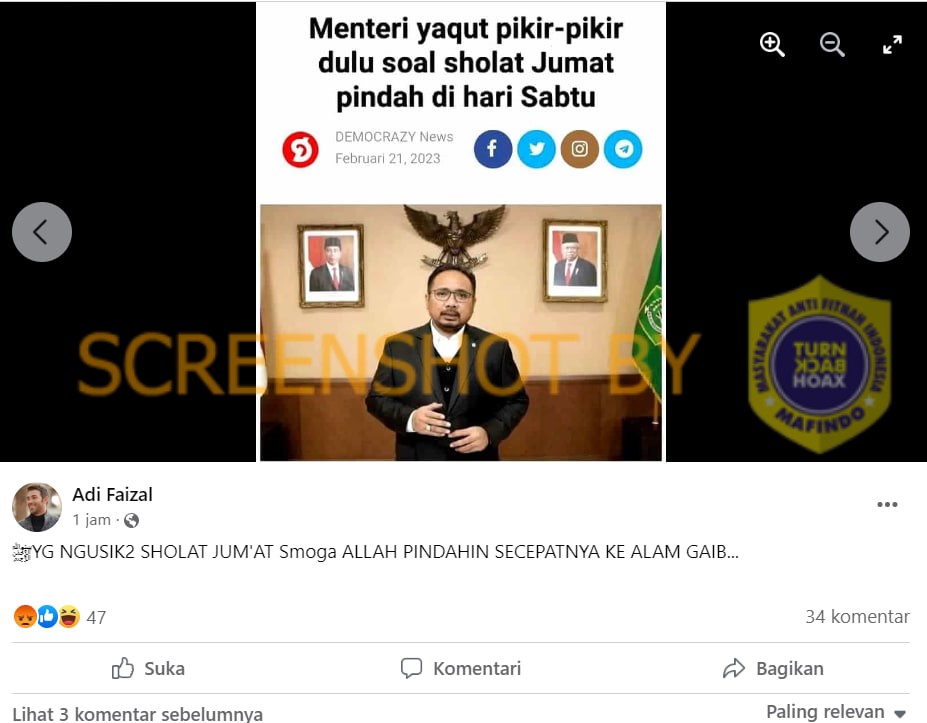Image resolution: width=927 pixels, height=723 pixels.
Task: Share the post with Bagikan
Action: pos(773,669)
